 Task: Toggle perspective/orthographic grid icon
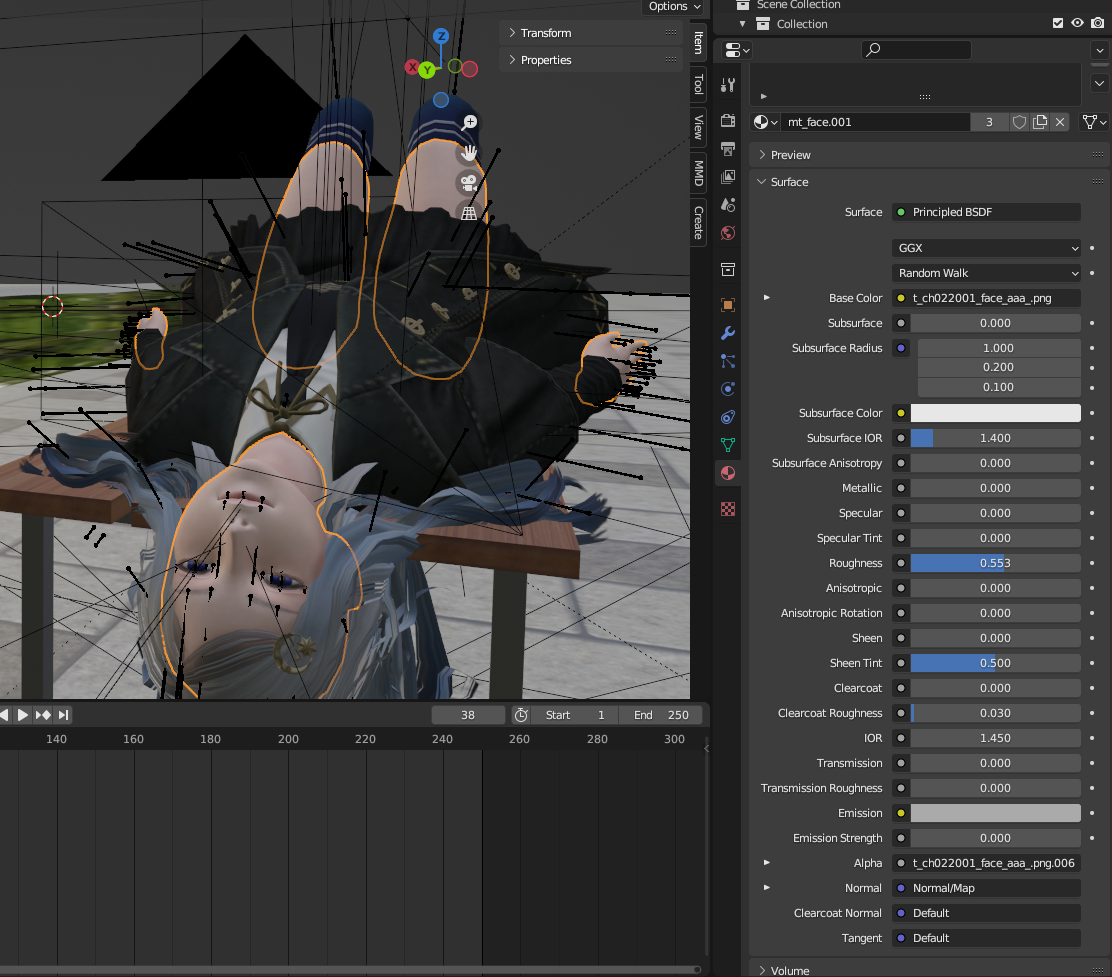click(x=469, y=213)
